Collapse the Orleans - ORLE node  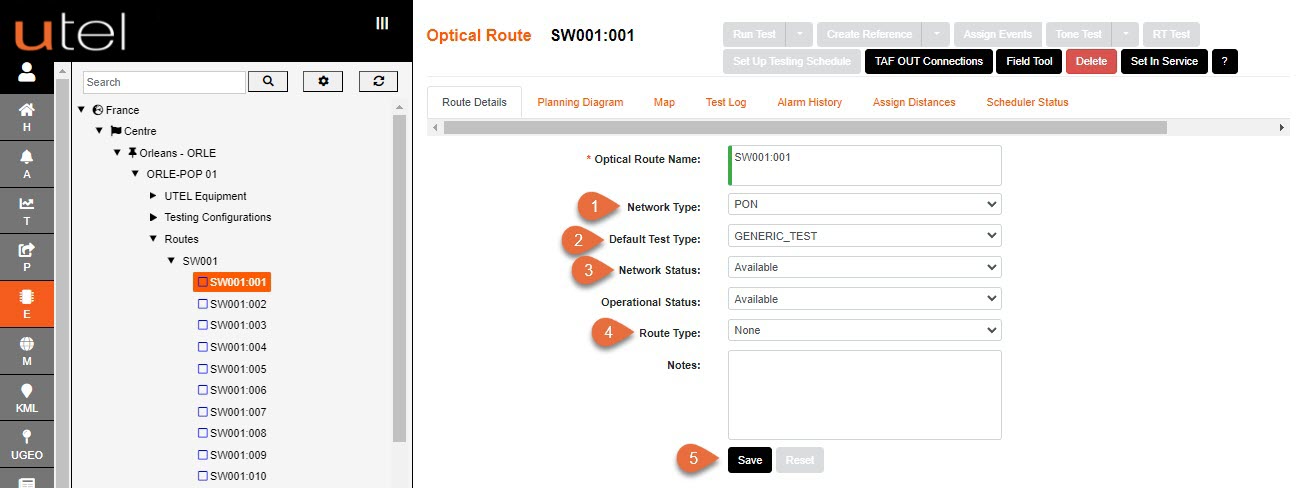click(117, 153)
